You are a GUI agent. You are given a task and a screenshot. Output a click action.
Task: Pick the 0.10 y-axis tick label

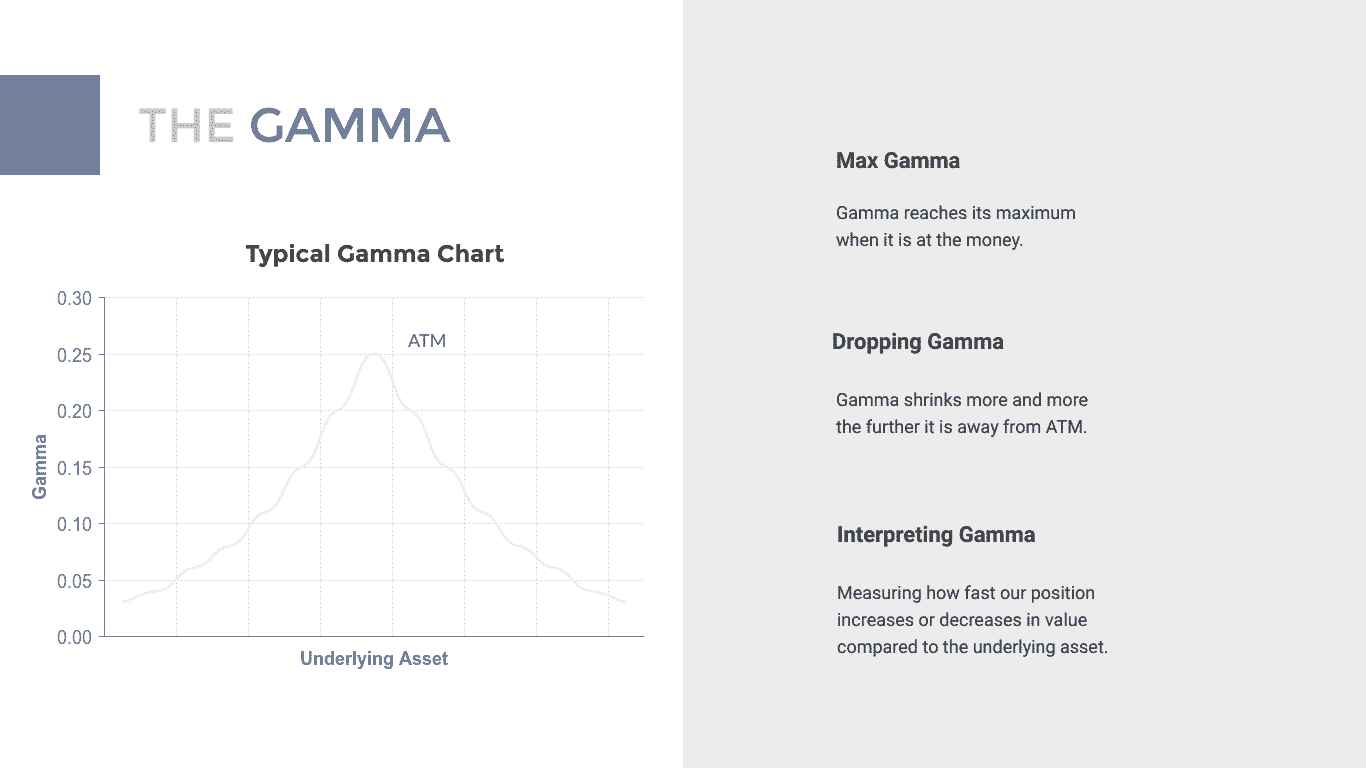74,525
